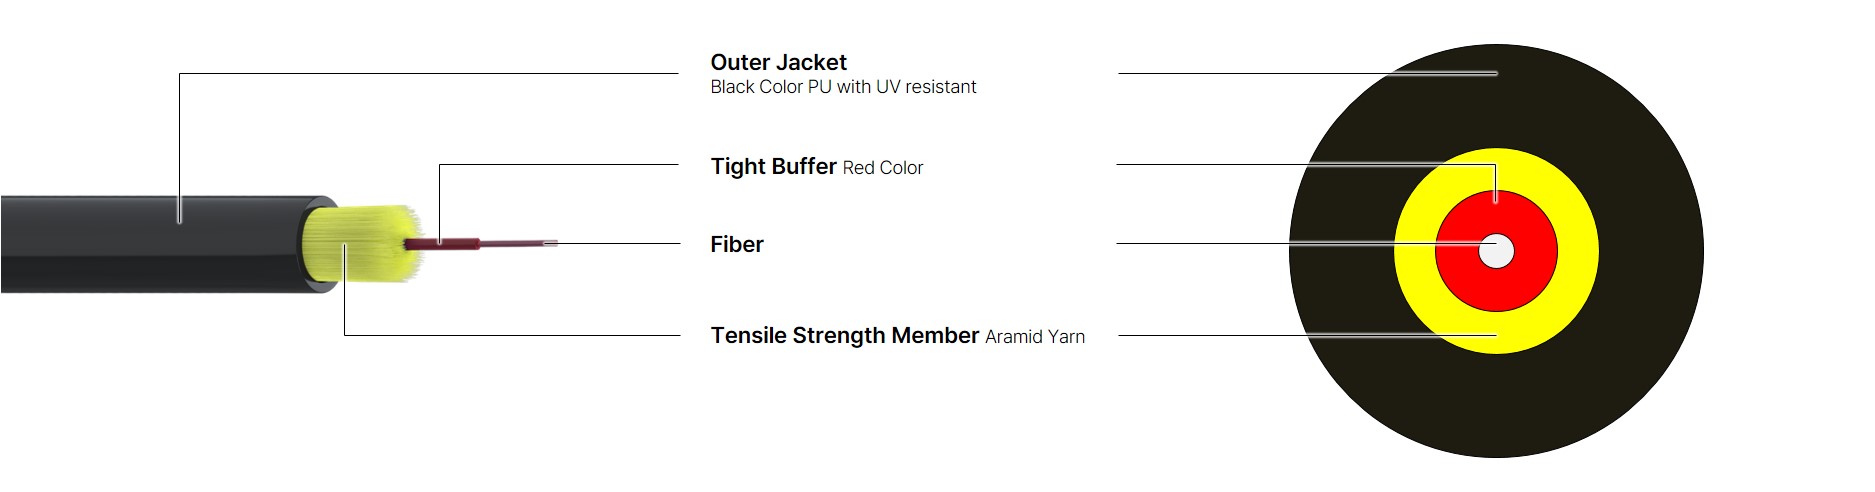Click the Red Color description text
The image size is (1875, 492).
[882, 168]
